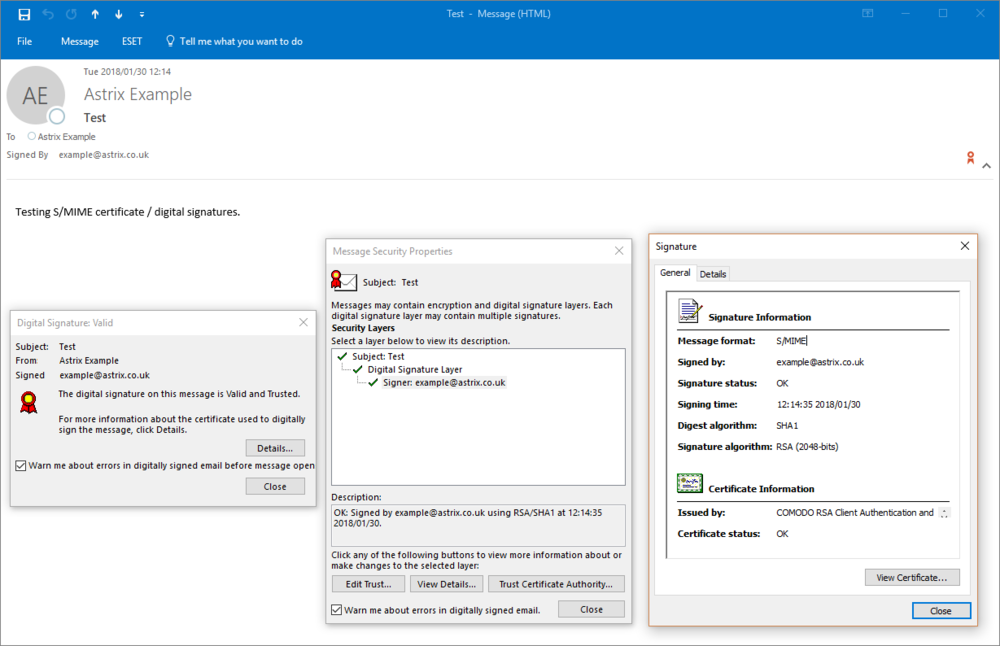The height and width of the screenshot is (646, 1000).
Task: Open the ESET ribbon tab
Action: pyautogui.click(x=132, y=41)
